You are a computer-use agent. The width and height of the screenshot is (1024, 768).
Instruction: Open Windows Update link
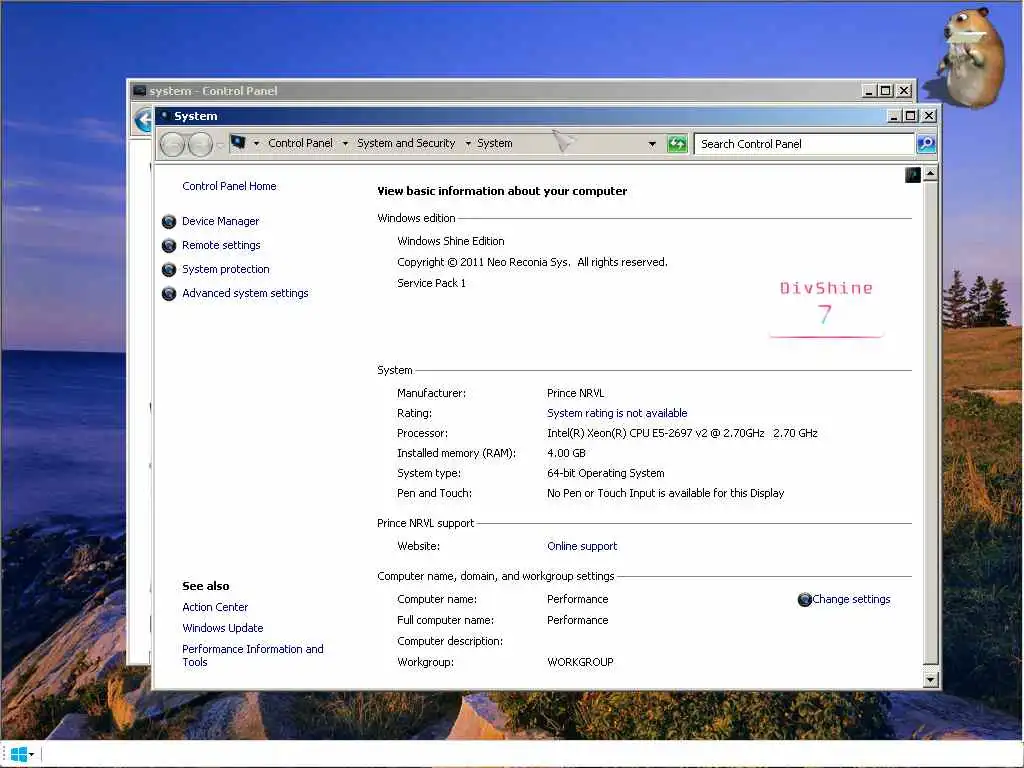(x=223, y=628)
